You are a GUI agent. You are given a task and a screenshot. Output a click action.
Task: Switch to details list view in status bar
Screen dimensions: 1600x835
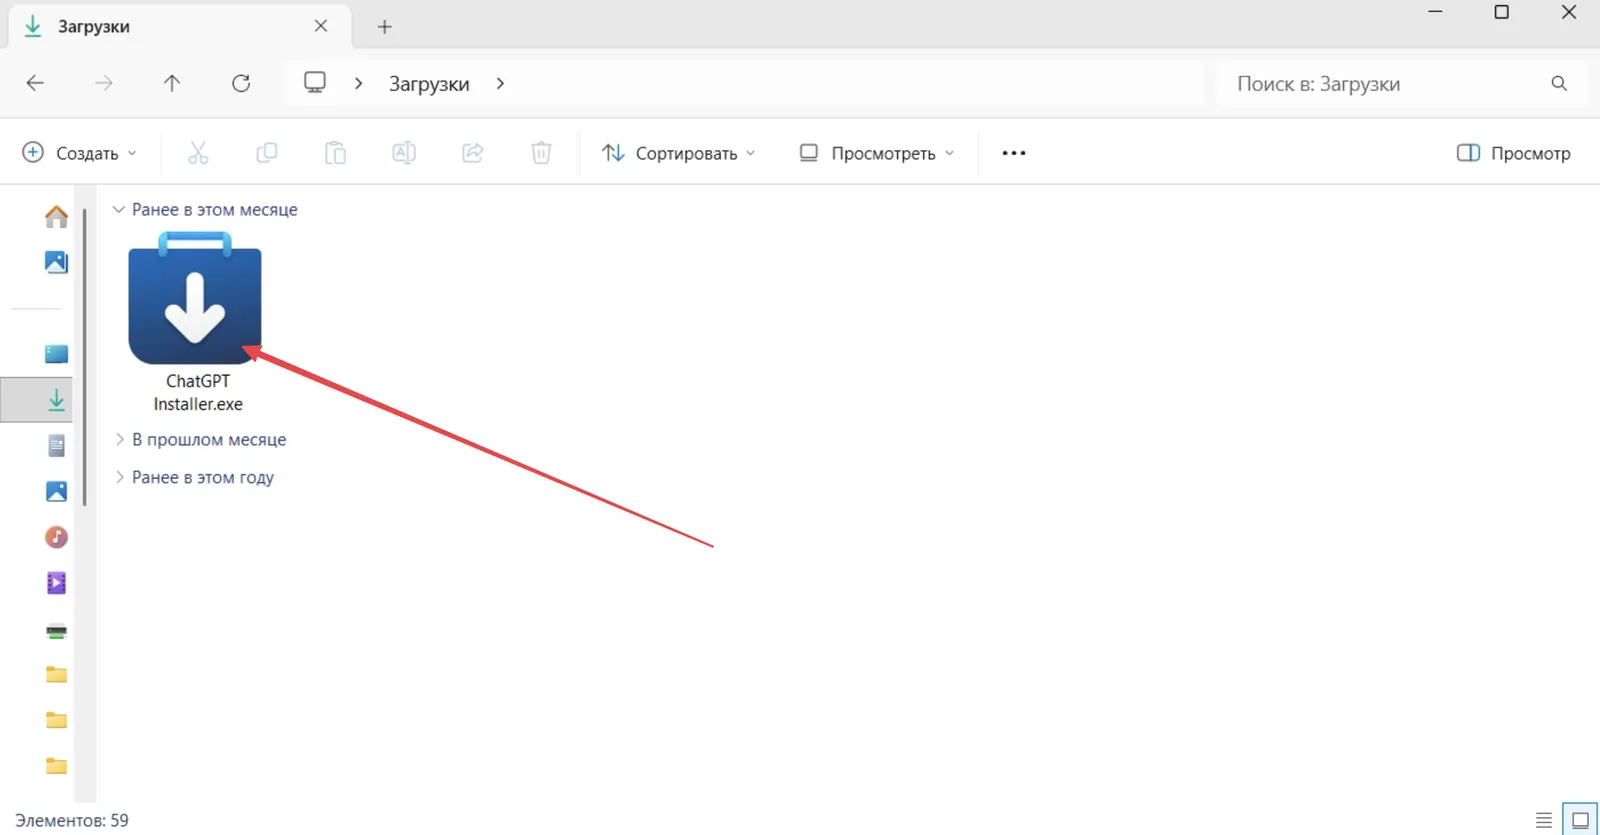1544,820
